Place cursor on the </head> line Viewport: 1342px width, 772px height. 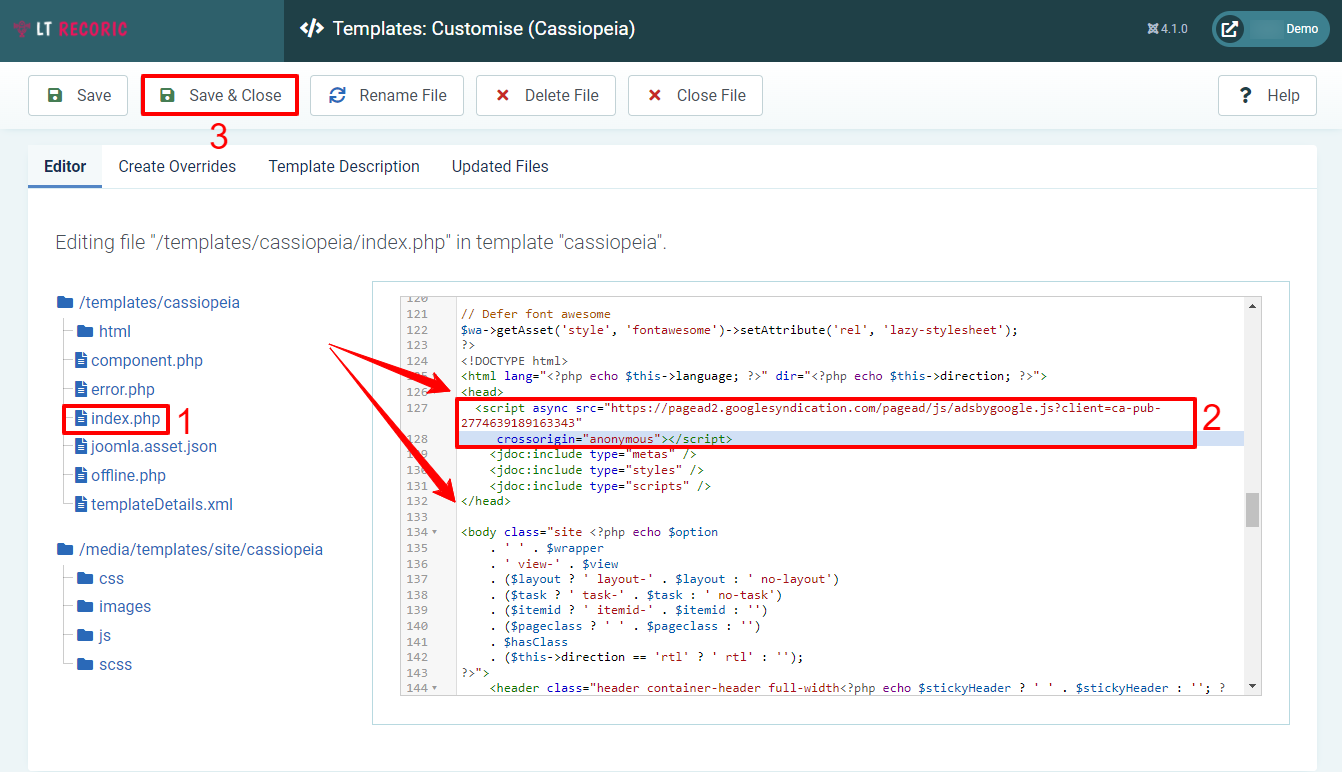486,501
